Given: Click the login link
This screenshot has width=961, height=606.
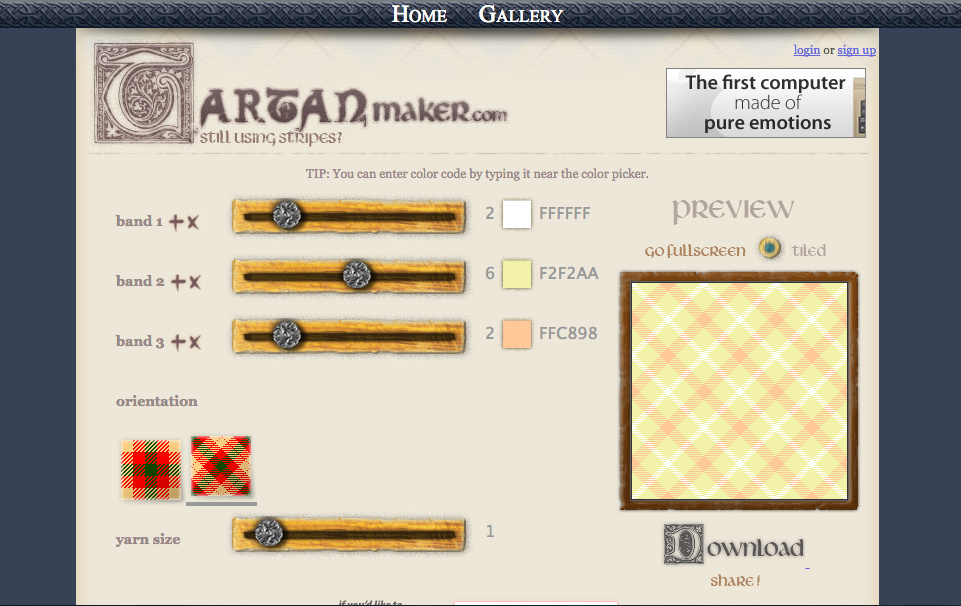Looking at the screenshot, I should tap(807, 50).
